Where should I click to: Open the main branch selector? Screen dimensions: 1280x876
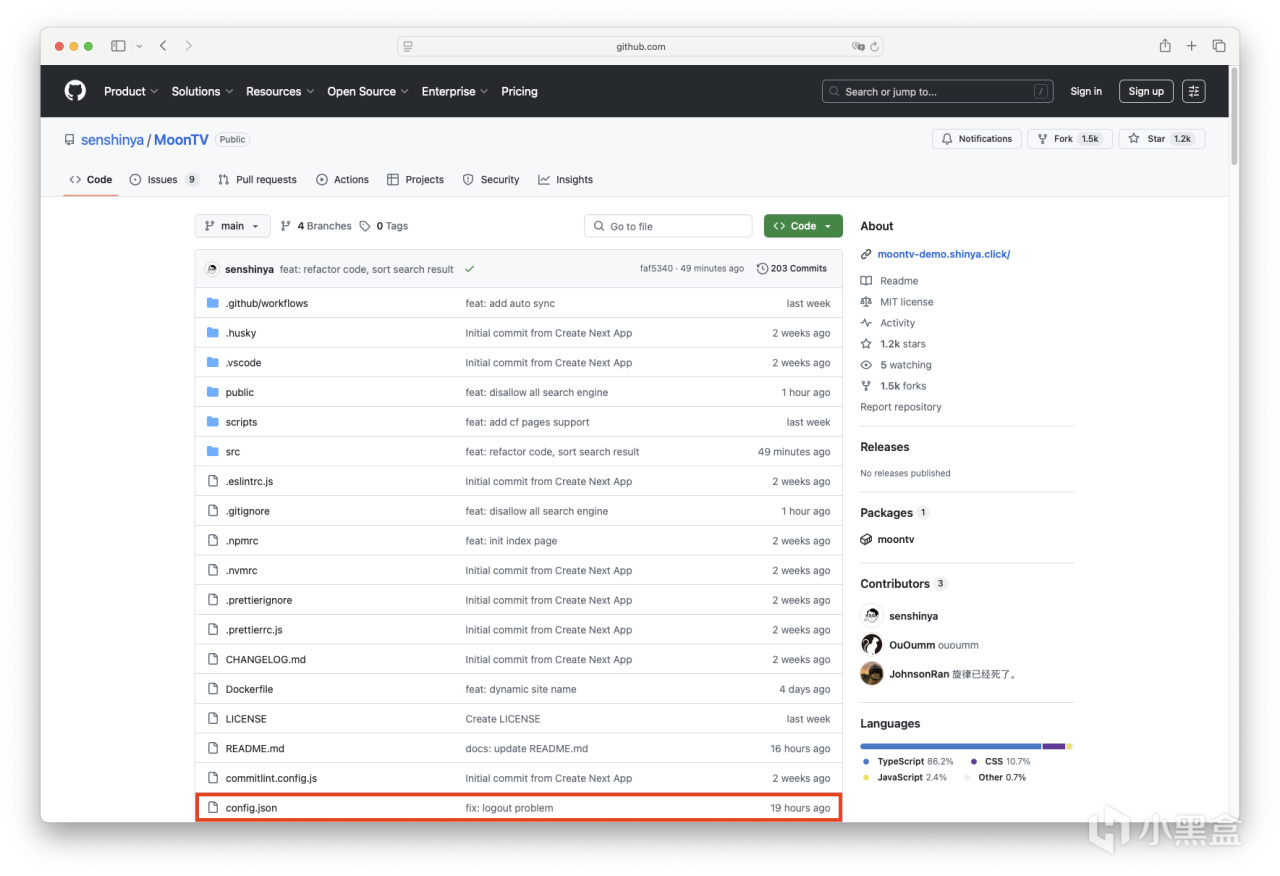point(232,226)
